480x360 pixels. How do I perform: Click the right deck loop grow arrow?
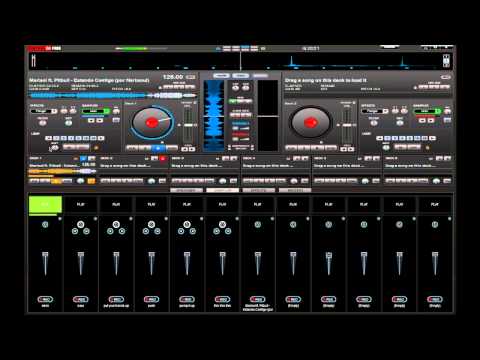point(432,138)
